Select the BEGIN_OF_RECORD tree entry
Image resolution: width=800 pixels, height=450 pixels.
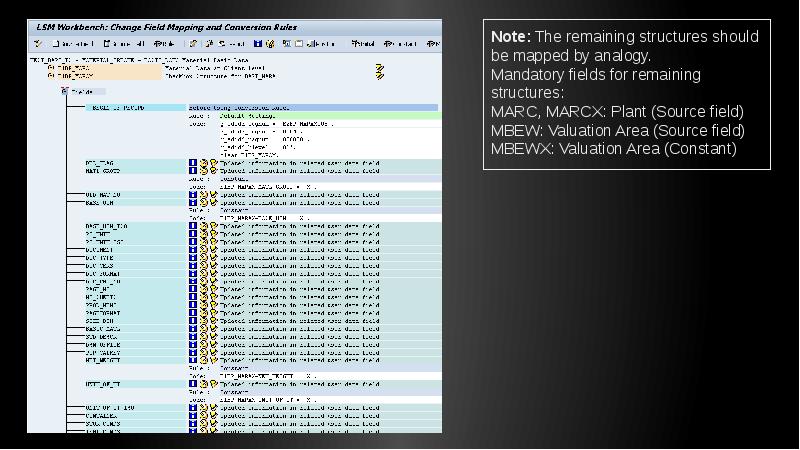[117, 107]
